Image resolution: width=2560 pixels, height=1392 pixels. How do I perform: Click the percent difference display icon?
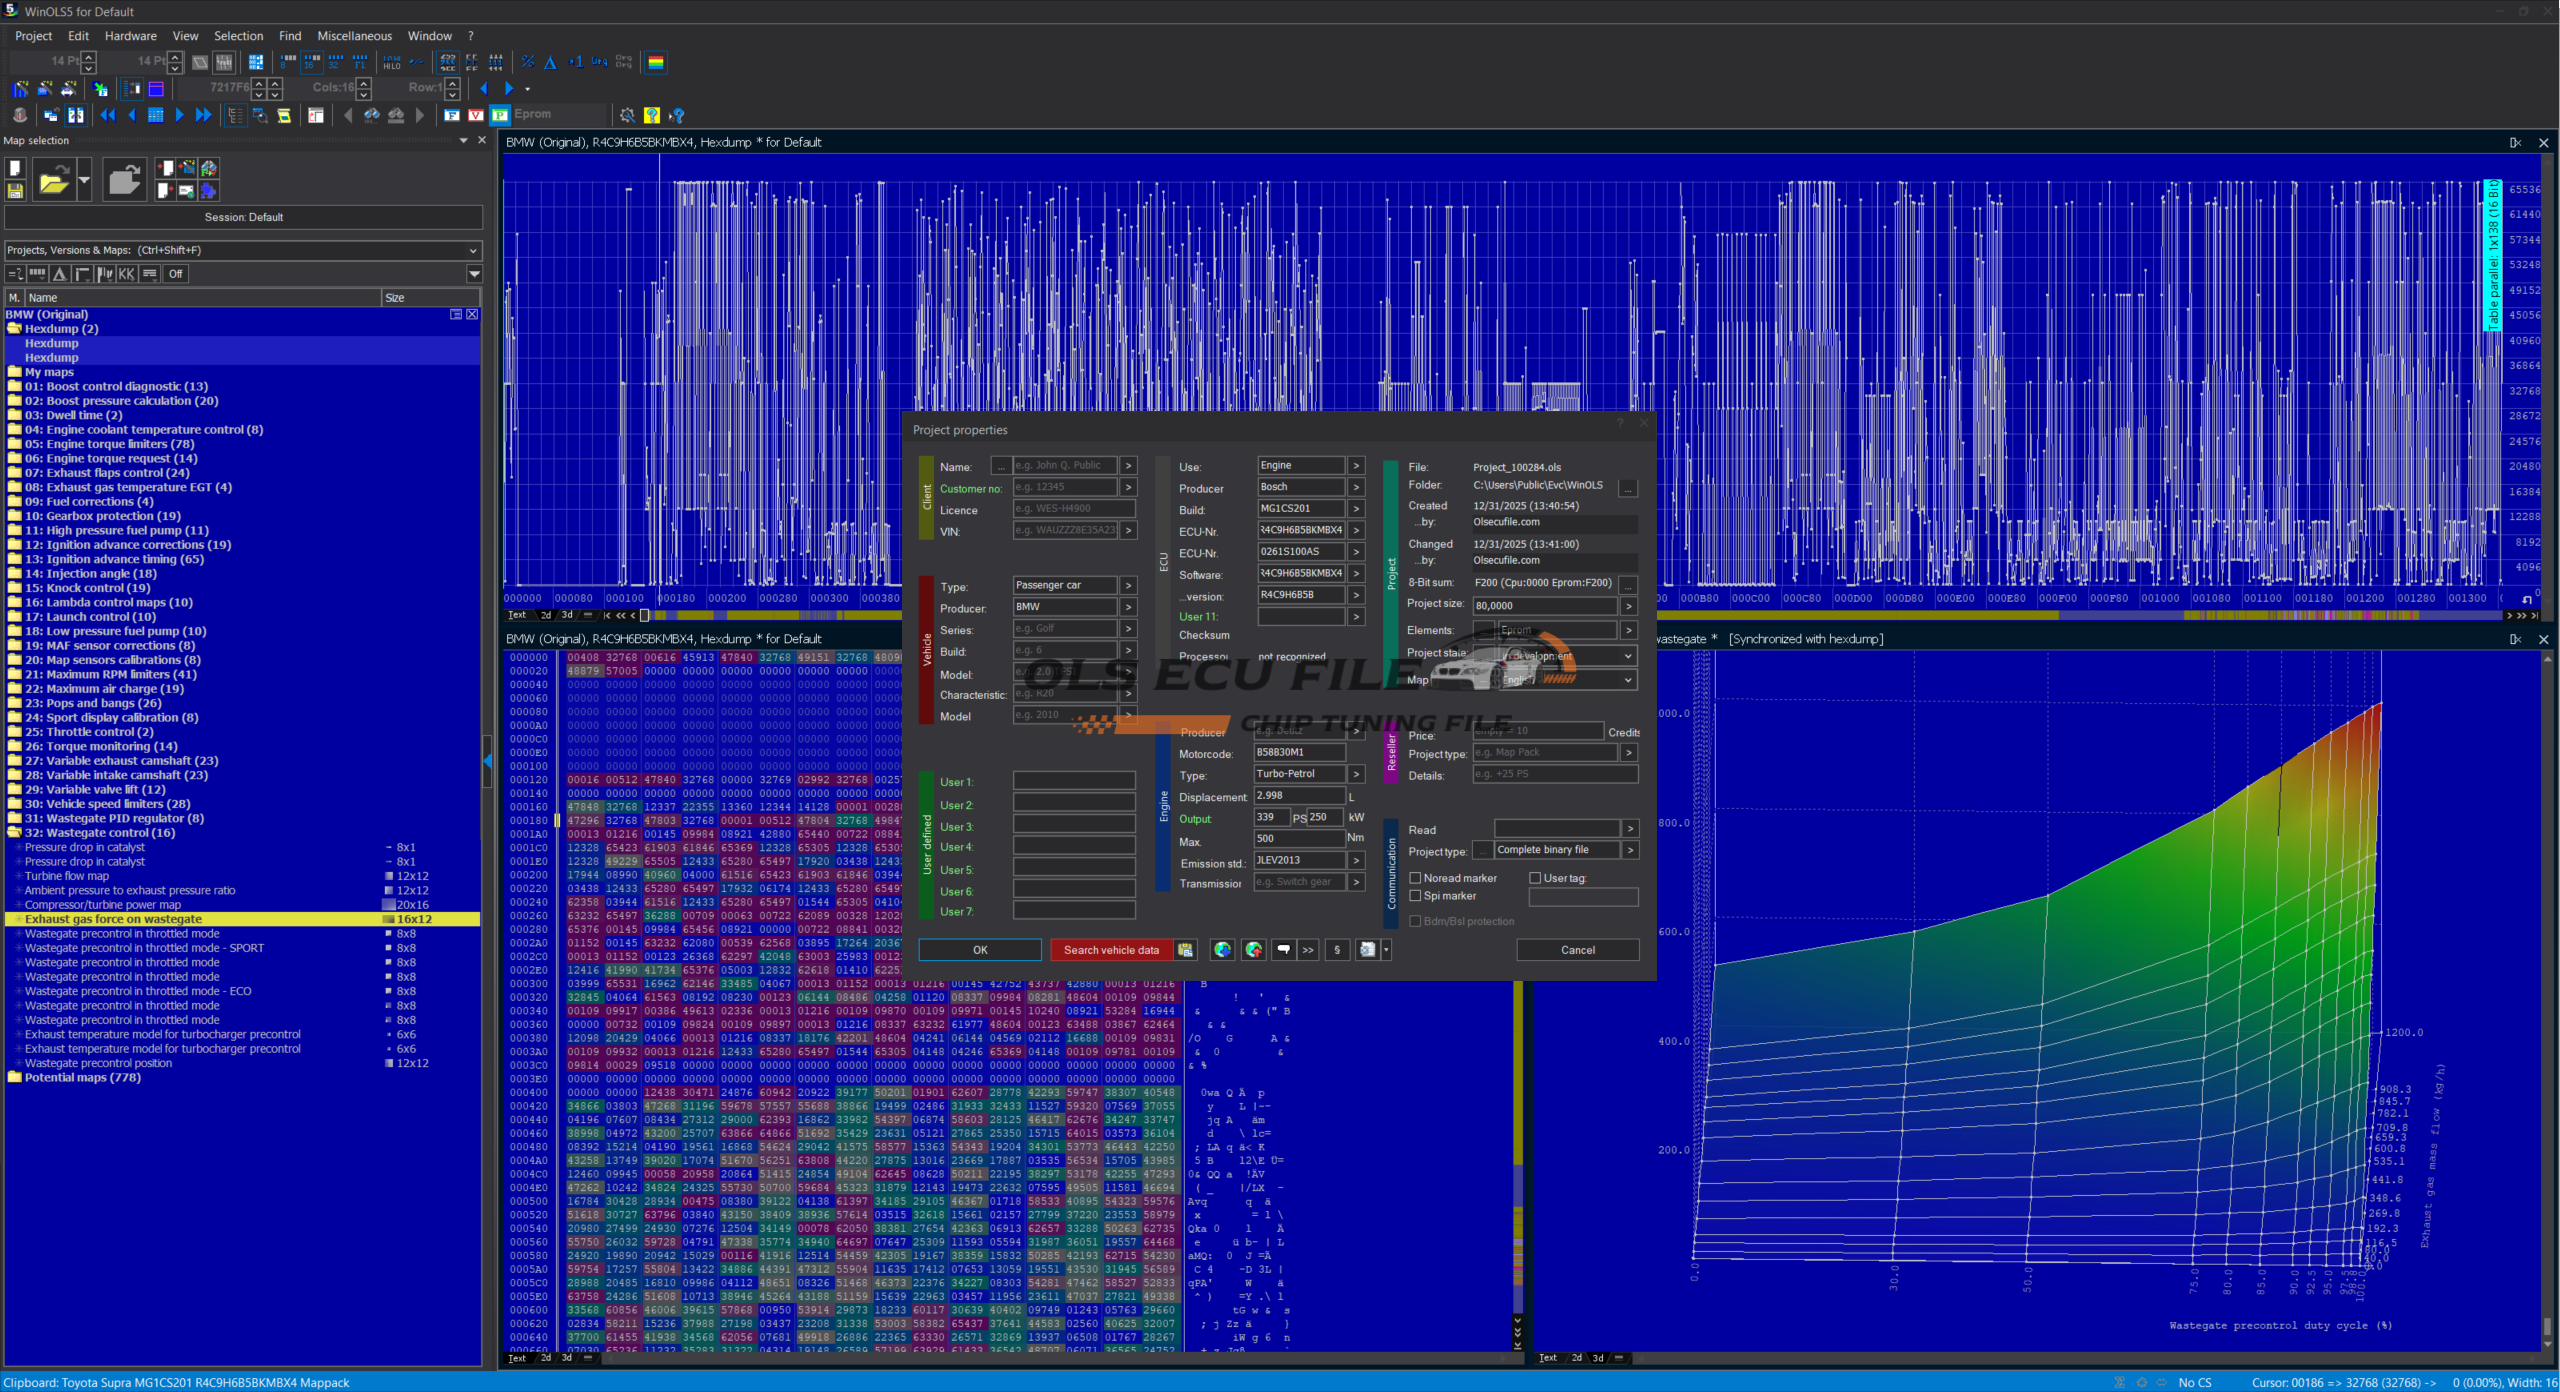click(x=528, y=62)
